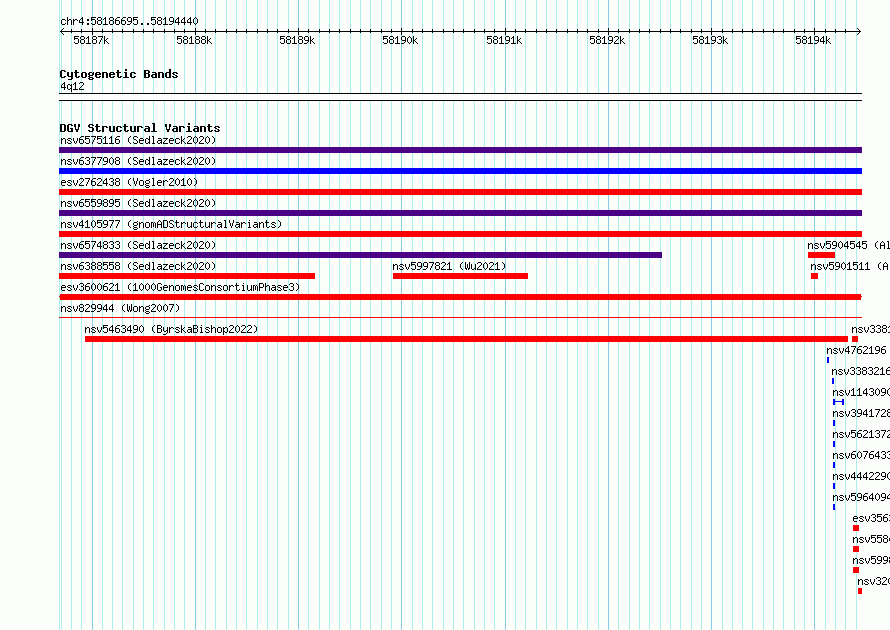Image resolution: width=890 pixels, height=630 pixels.
Task: Open variant label esv3600621 (1000GenomesConsortiumPhase3)
Action: (180, 287)
